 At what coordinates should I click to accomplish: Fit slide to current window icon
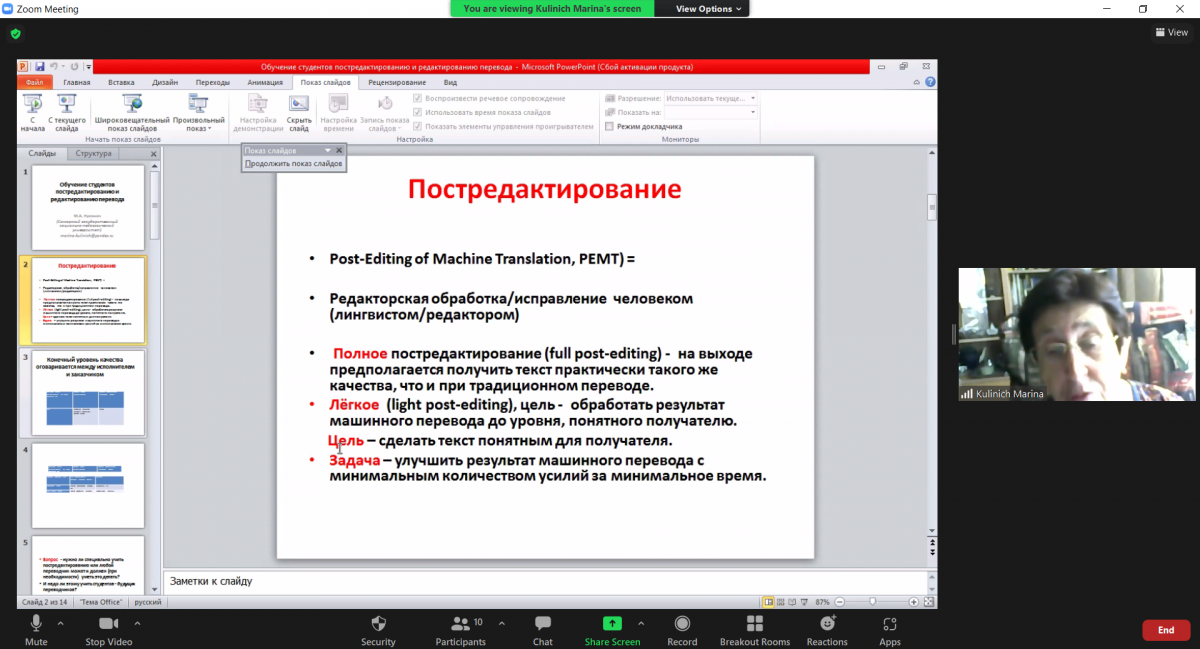click(x=928, y=602)
